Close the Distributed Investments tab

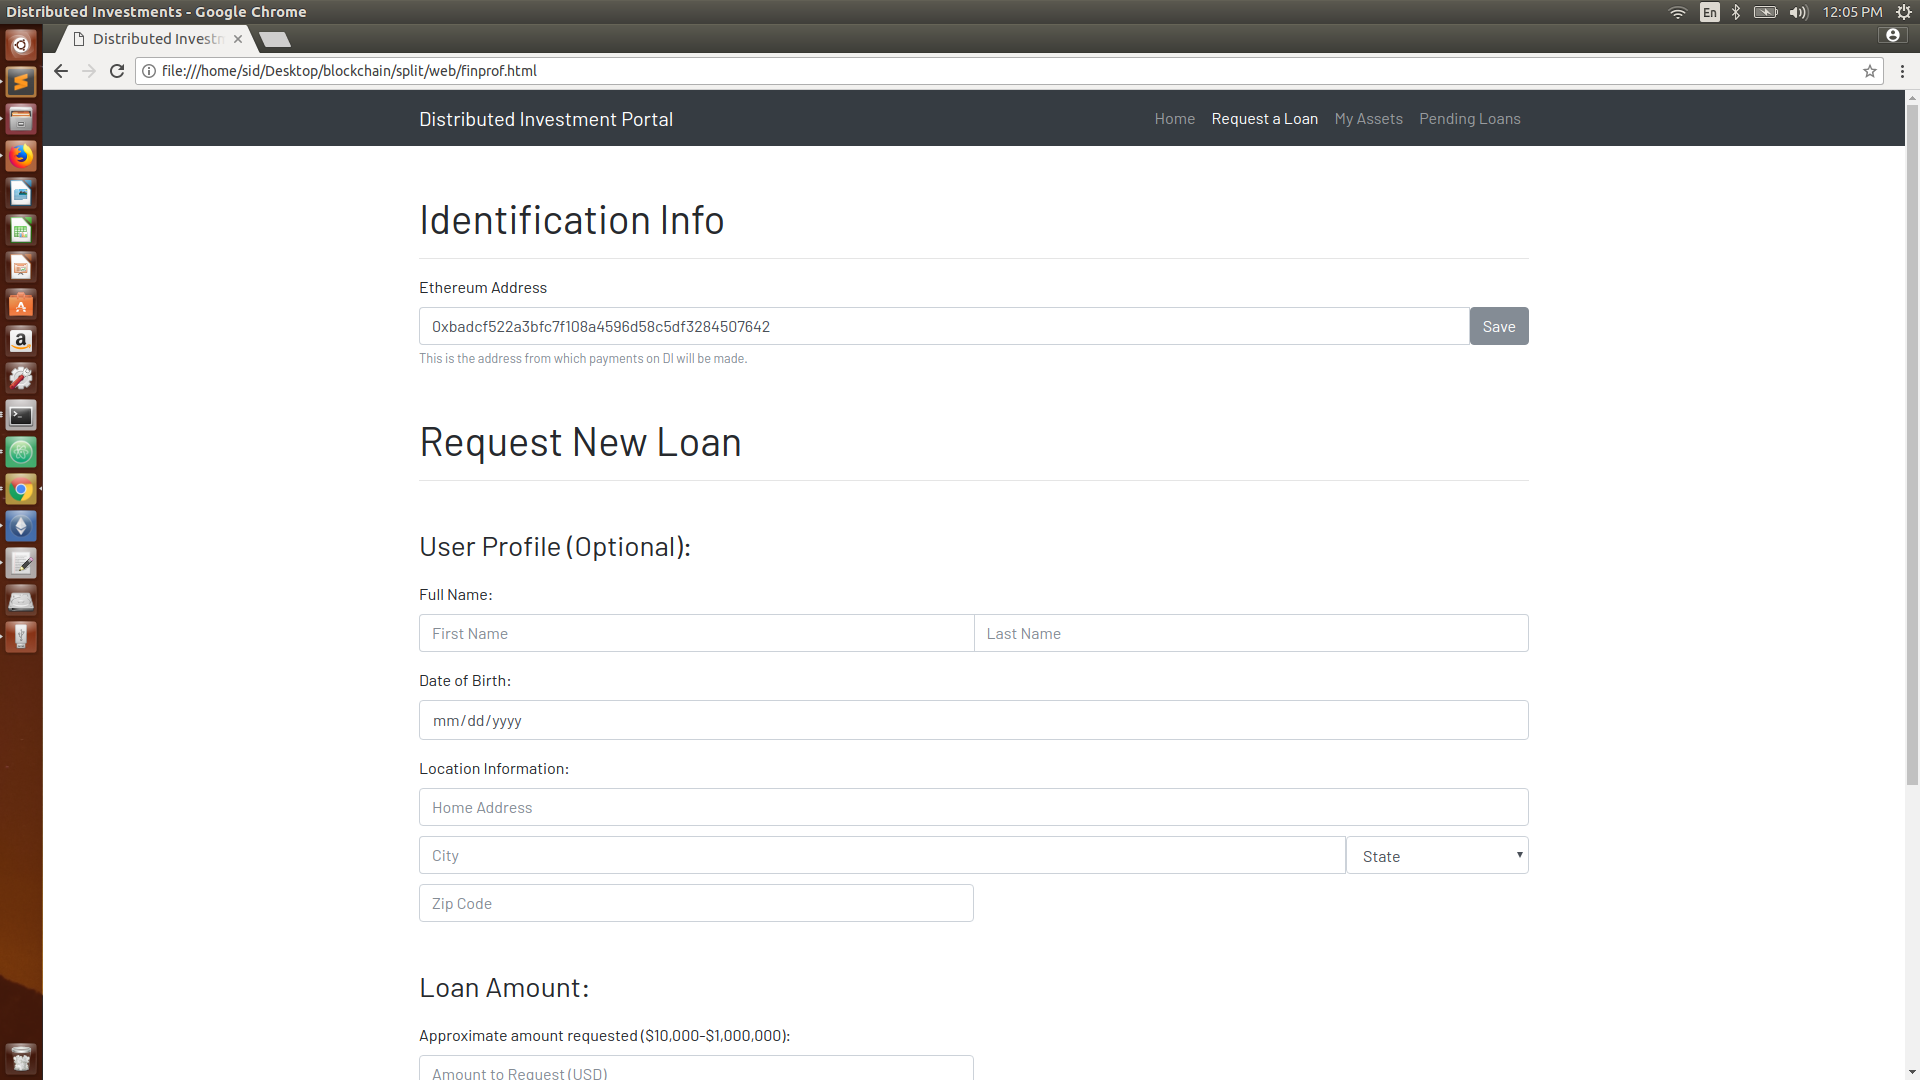coord(238,39)
